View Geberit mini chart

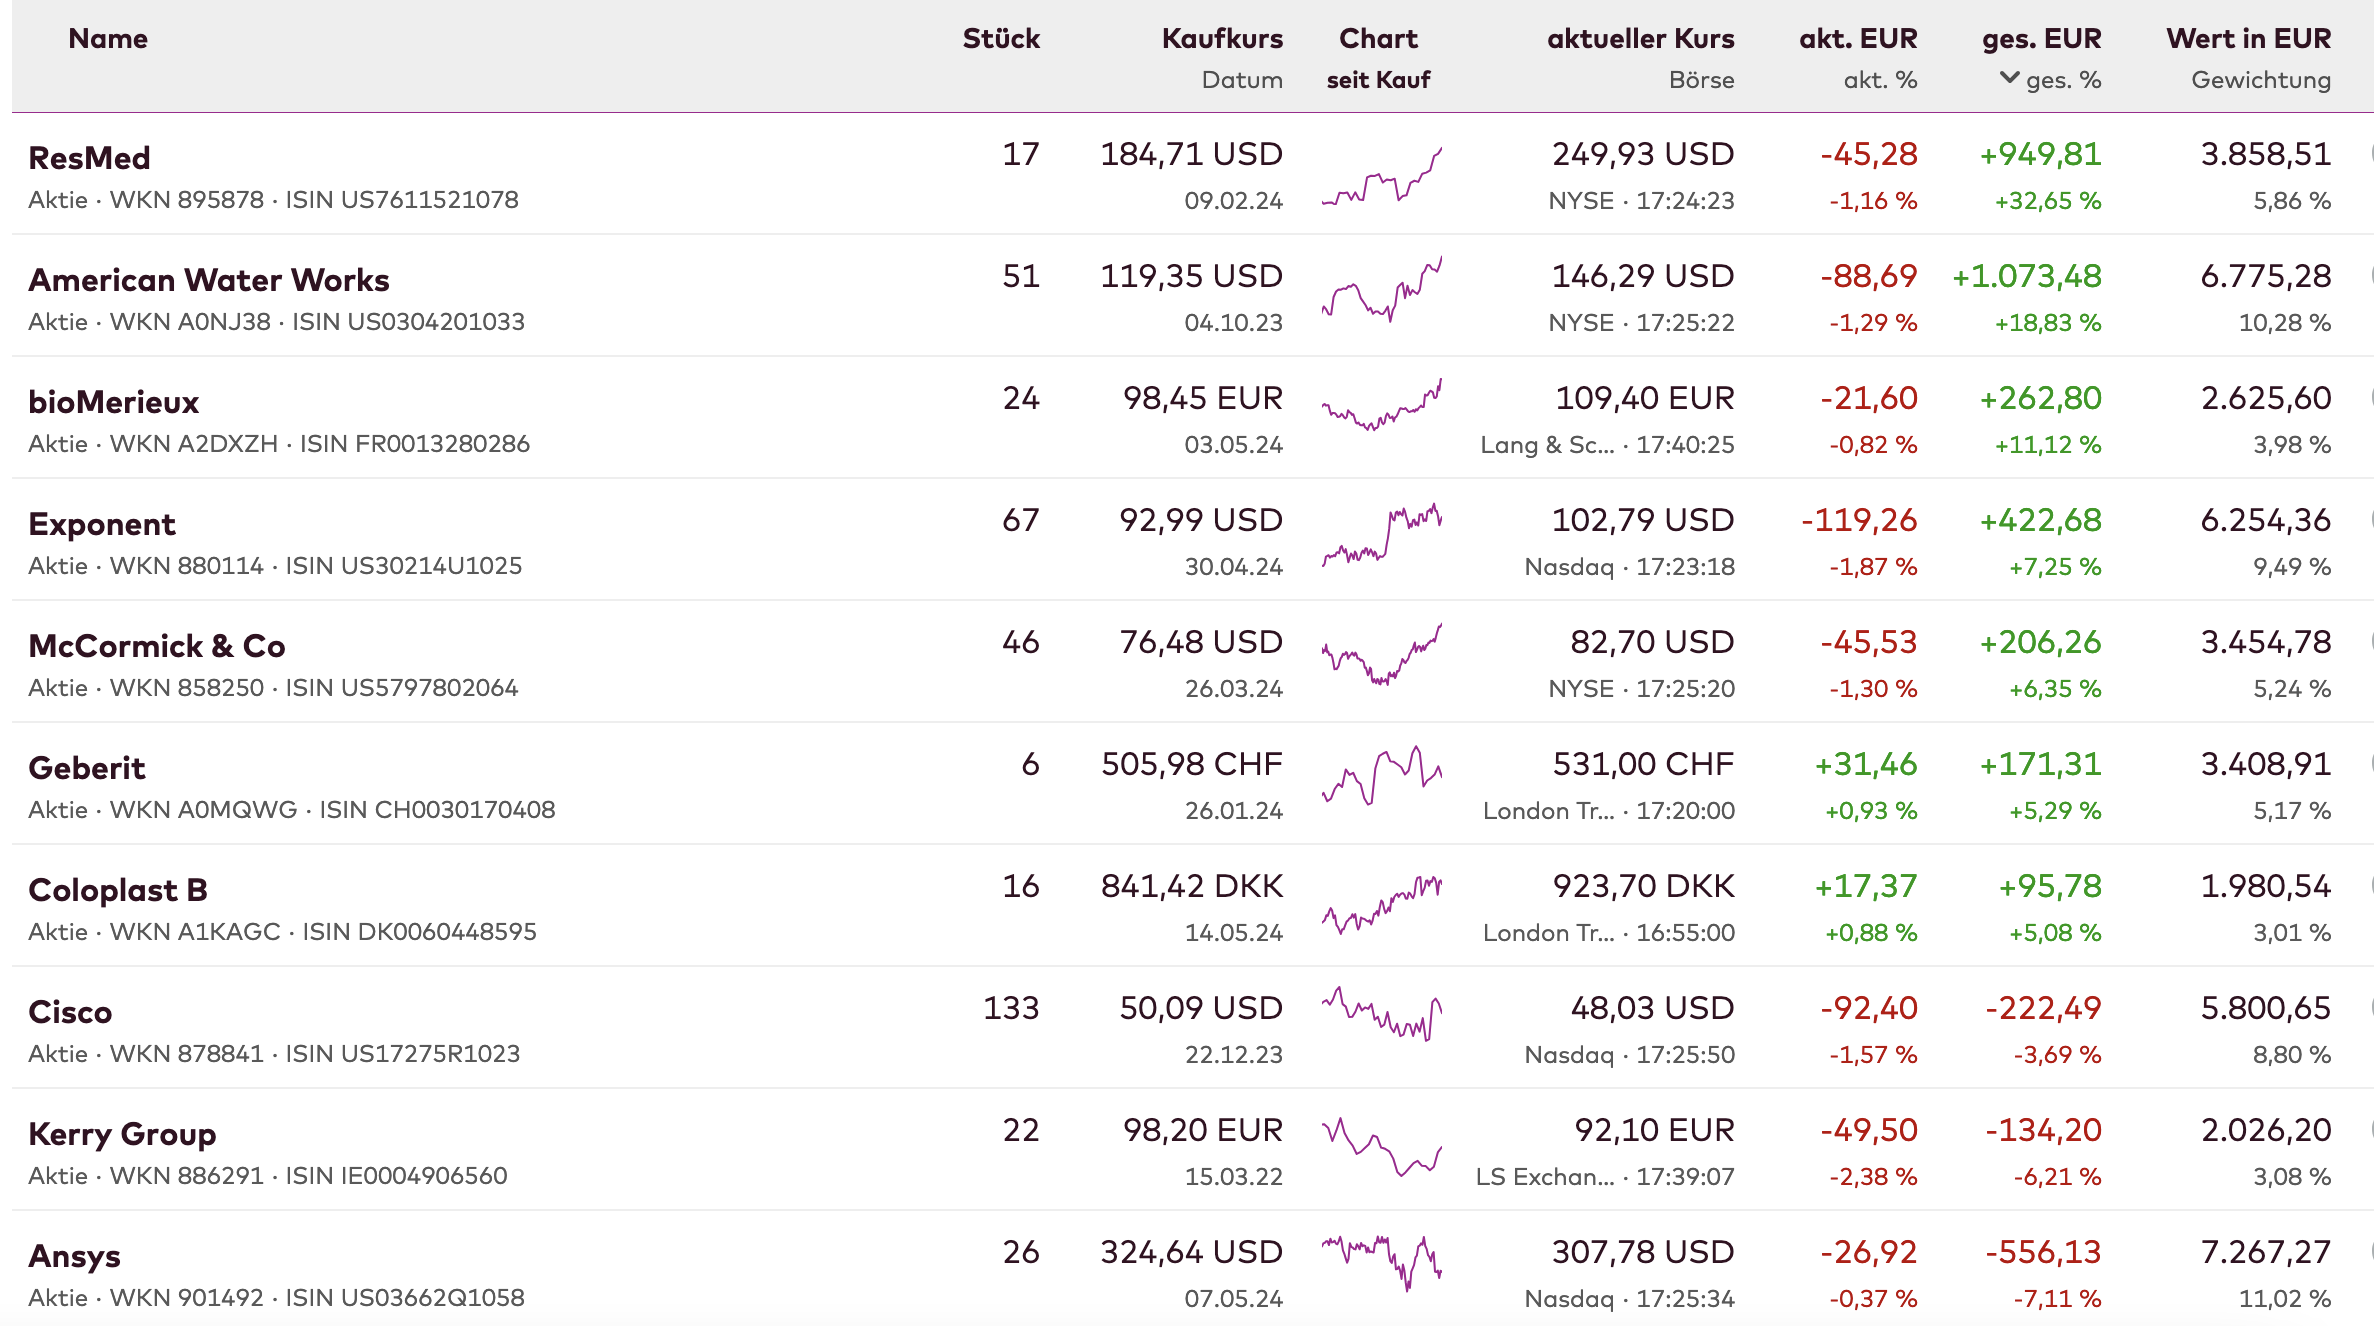pos(1382,775)
